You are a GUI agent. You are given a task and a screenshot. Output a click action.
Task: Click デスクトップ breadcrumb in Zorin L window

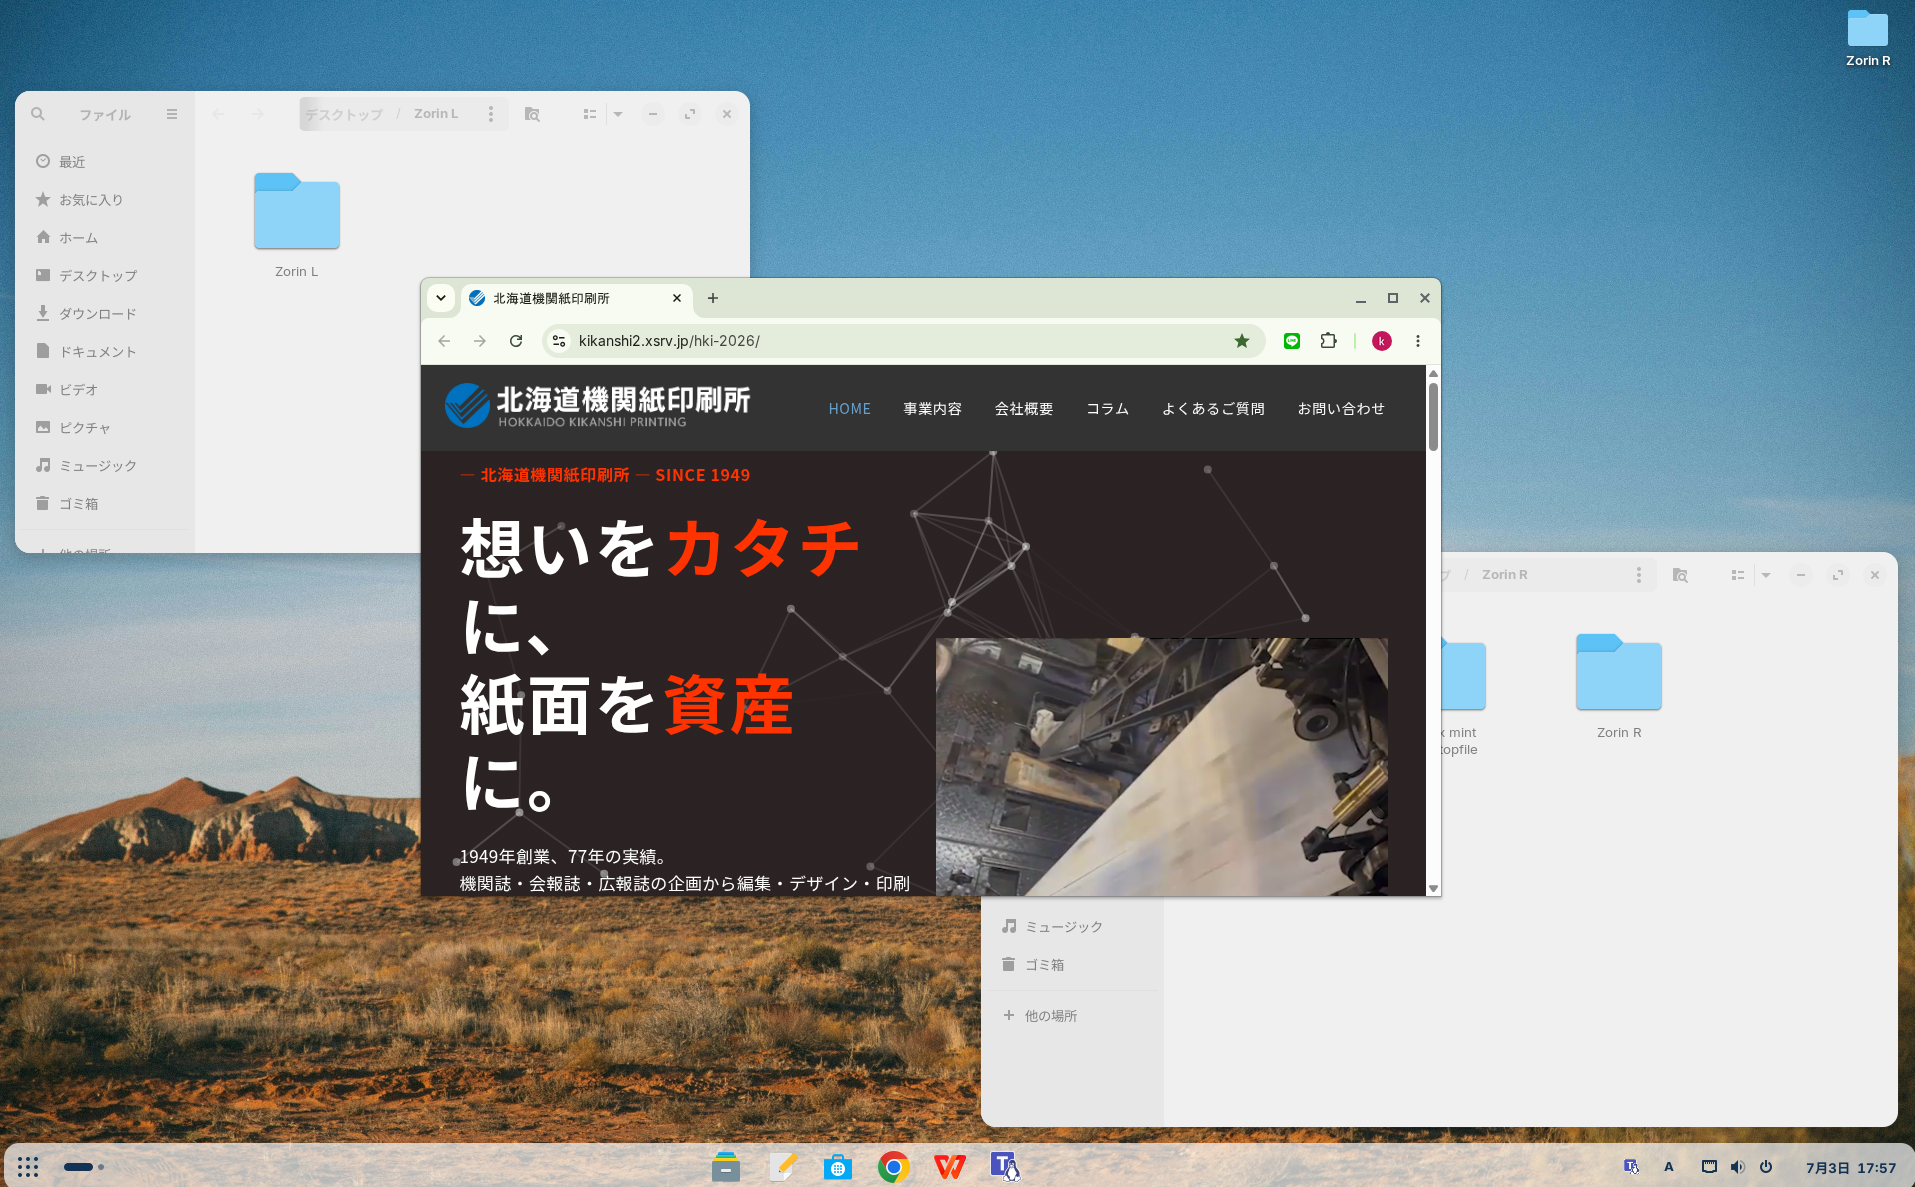pos(344,114)
